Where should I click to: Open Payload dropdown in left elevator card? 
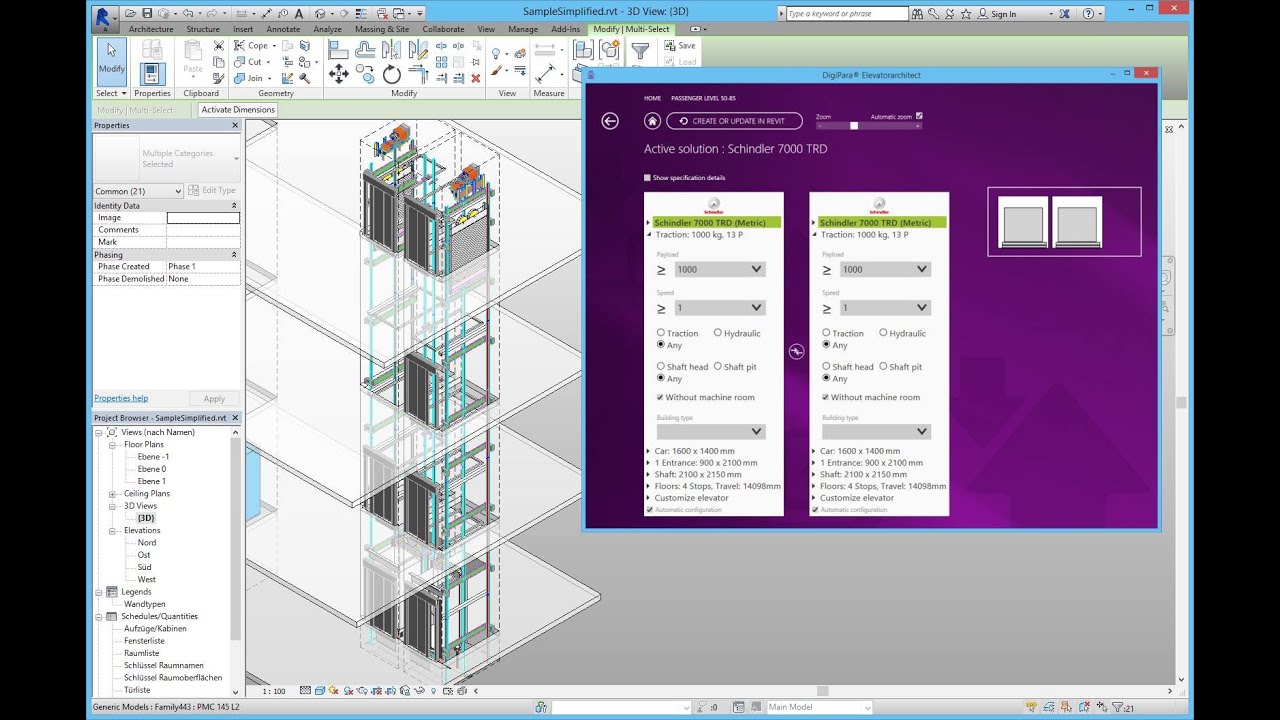point(718,269)
